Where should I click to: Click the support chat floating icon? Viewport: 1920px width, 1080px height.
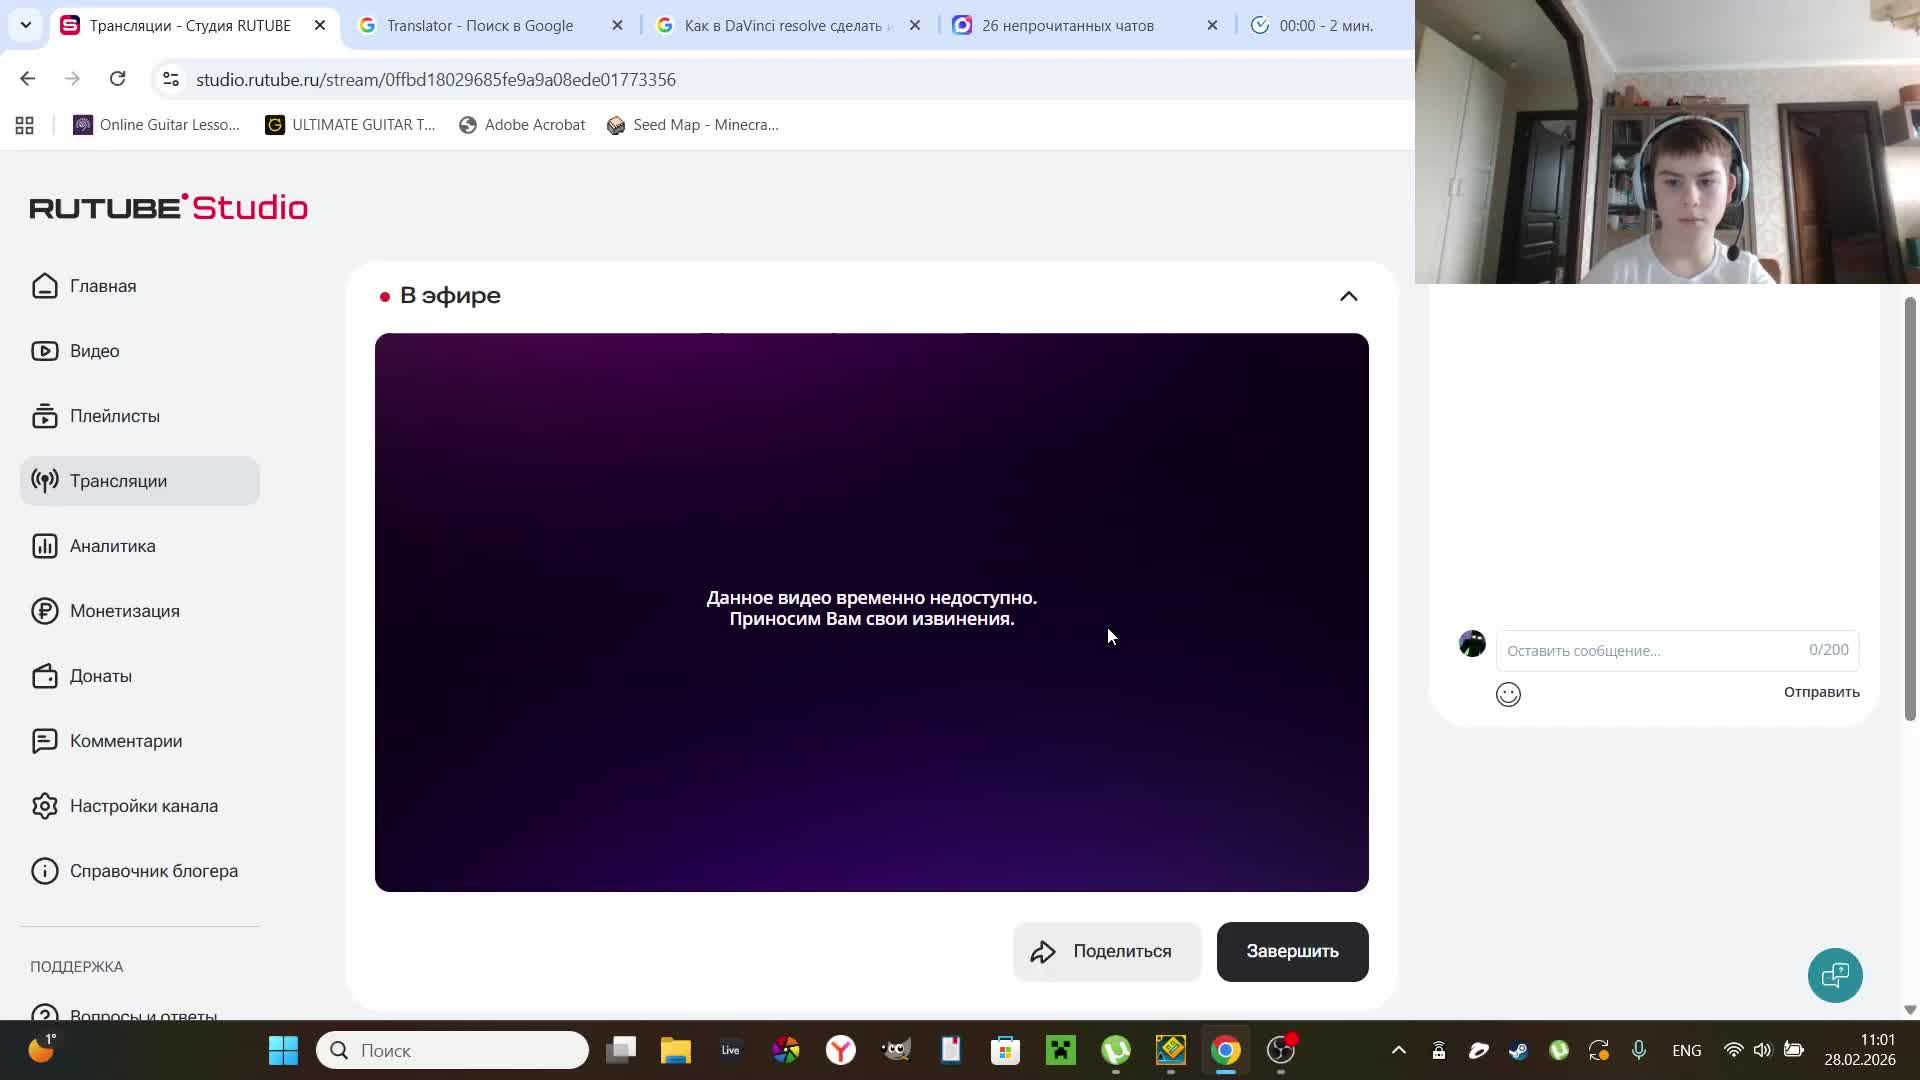click(1834, 975)
